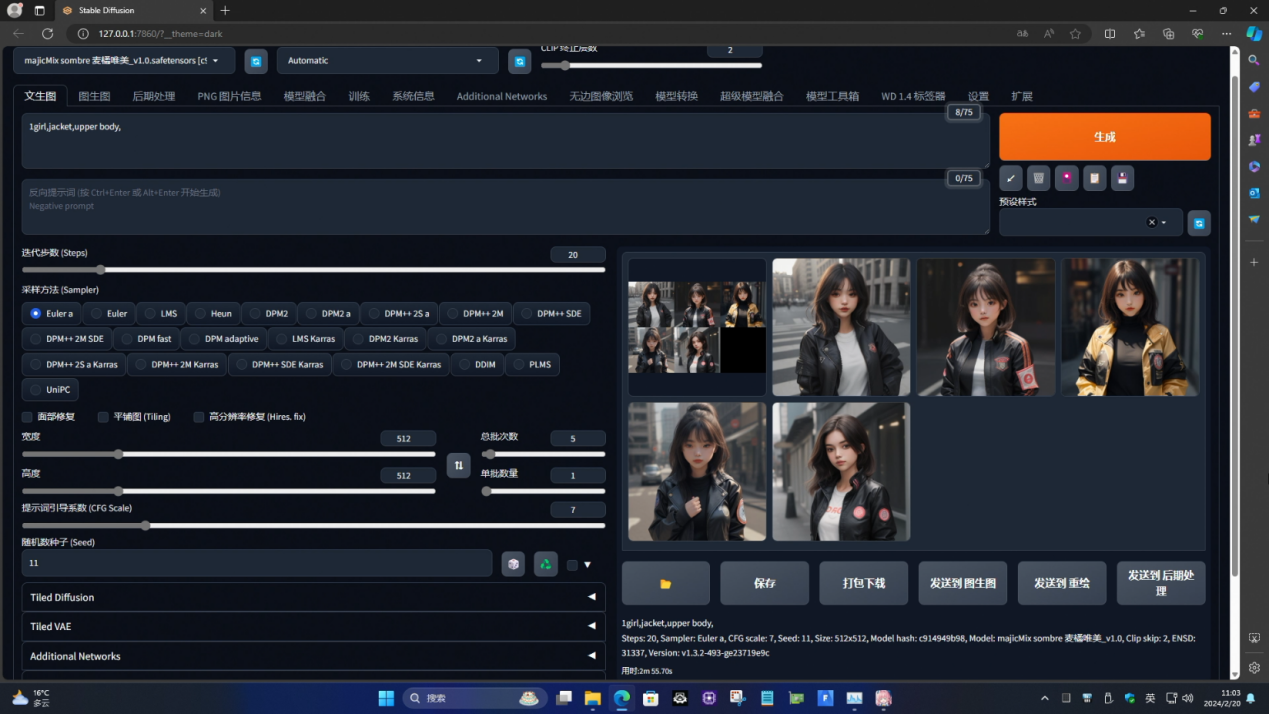The width and height of the screenshot is (1269, 714).
Task: Open the PNG 图片信息 tab
Action: coord(229,96)
